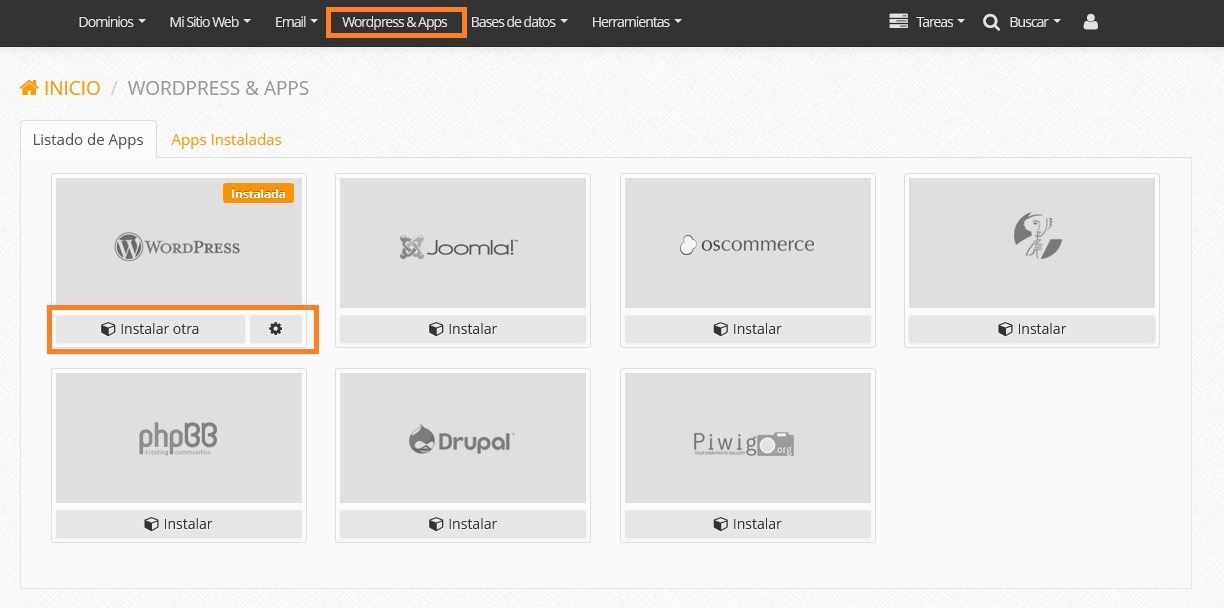Expand the Mi Sitio Web menu
Viewport: 1224px width, 608px height.
pyautogui.click(x=210, y=22)
